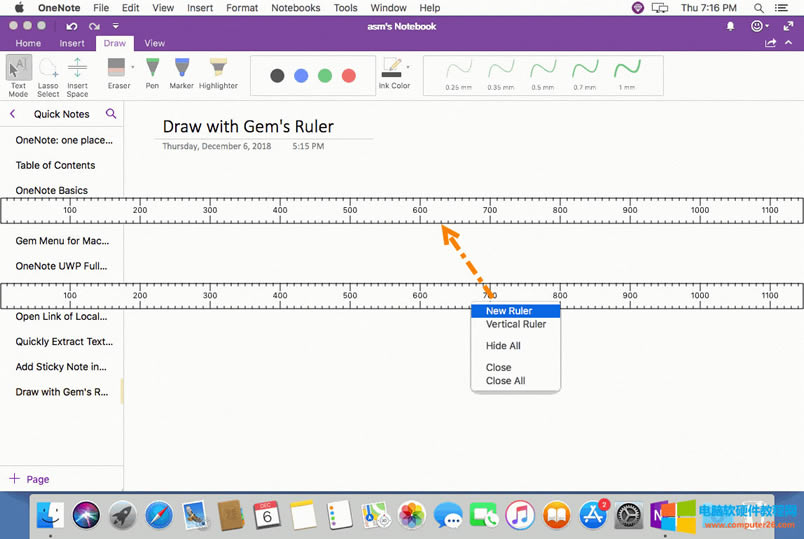
Task: Click the page title Draw with Gem's Ruler
Action: 248,126
